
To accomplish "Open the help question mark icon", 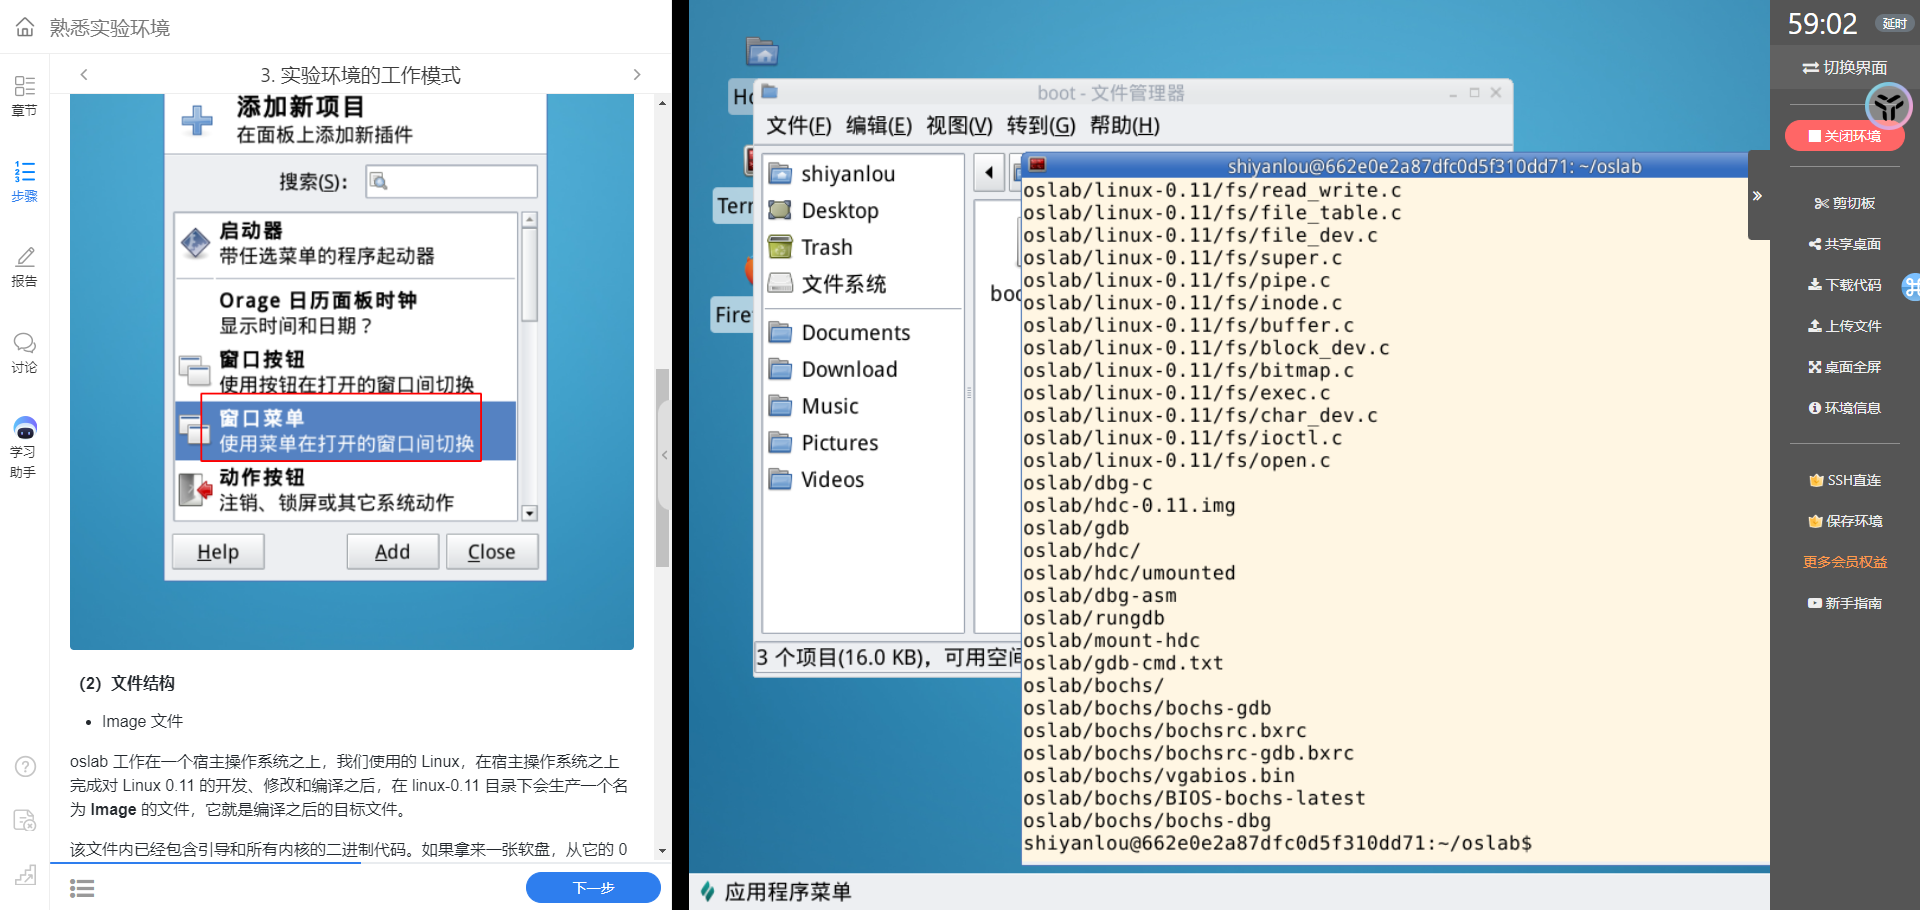I will click(25, 767).
